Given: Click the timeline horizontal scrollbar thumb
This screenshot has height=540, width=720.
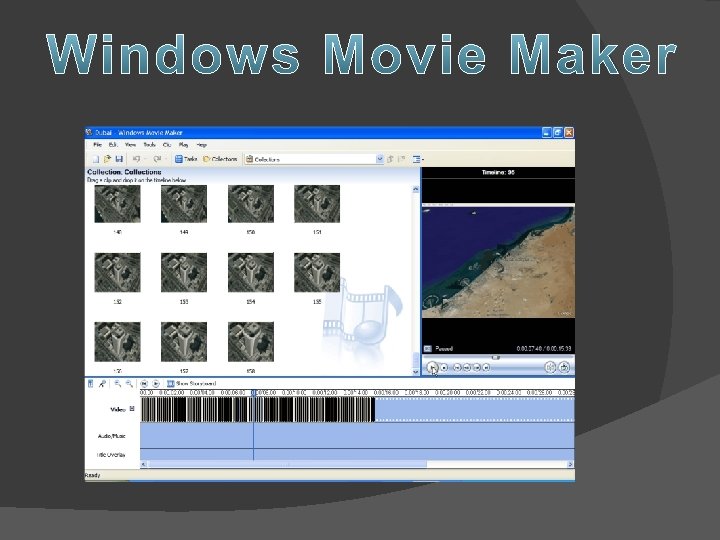Looking at the screenshot, I should tap(287, 465).
